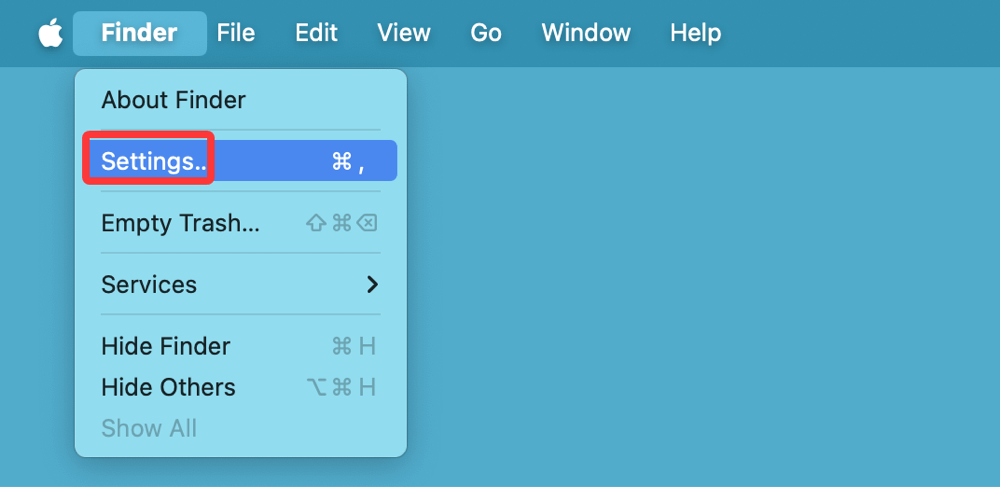Choose Hide Finder
Image resolution: width=1000 pixels, height=487 pixels.
240,346
